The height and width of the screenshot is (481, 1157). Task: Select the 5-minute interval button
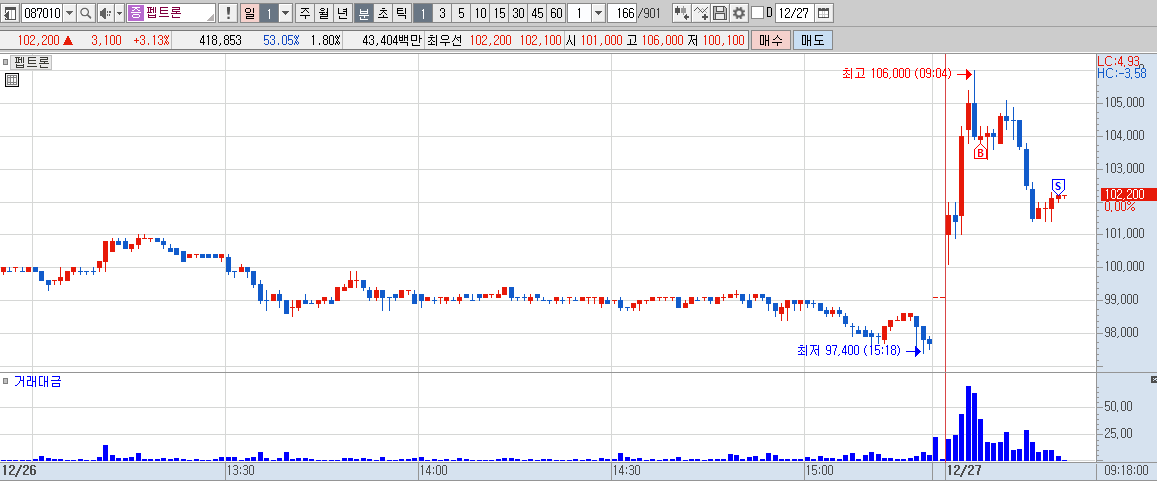(x=460, y=13)
